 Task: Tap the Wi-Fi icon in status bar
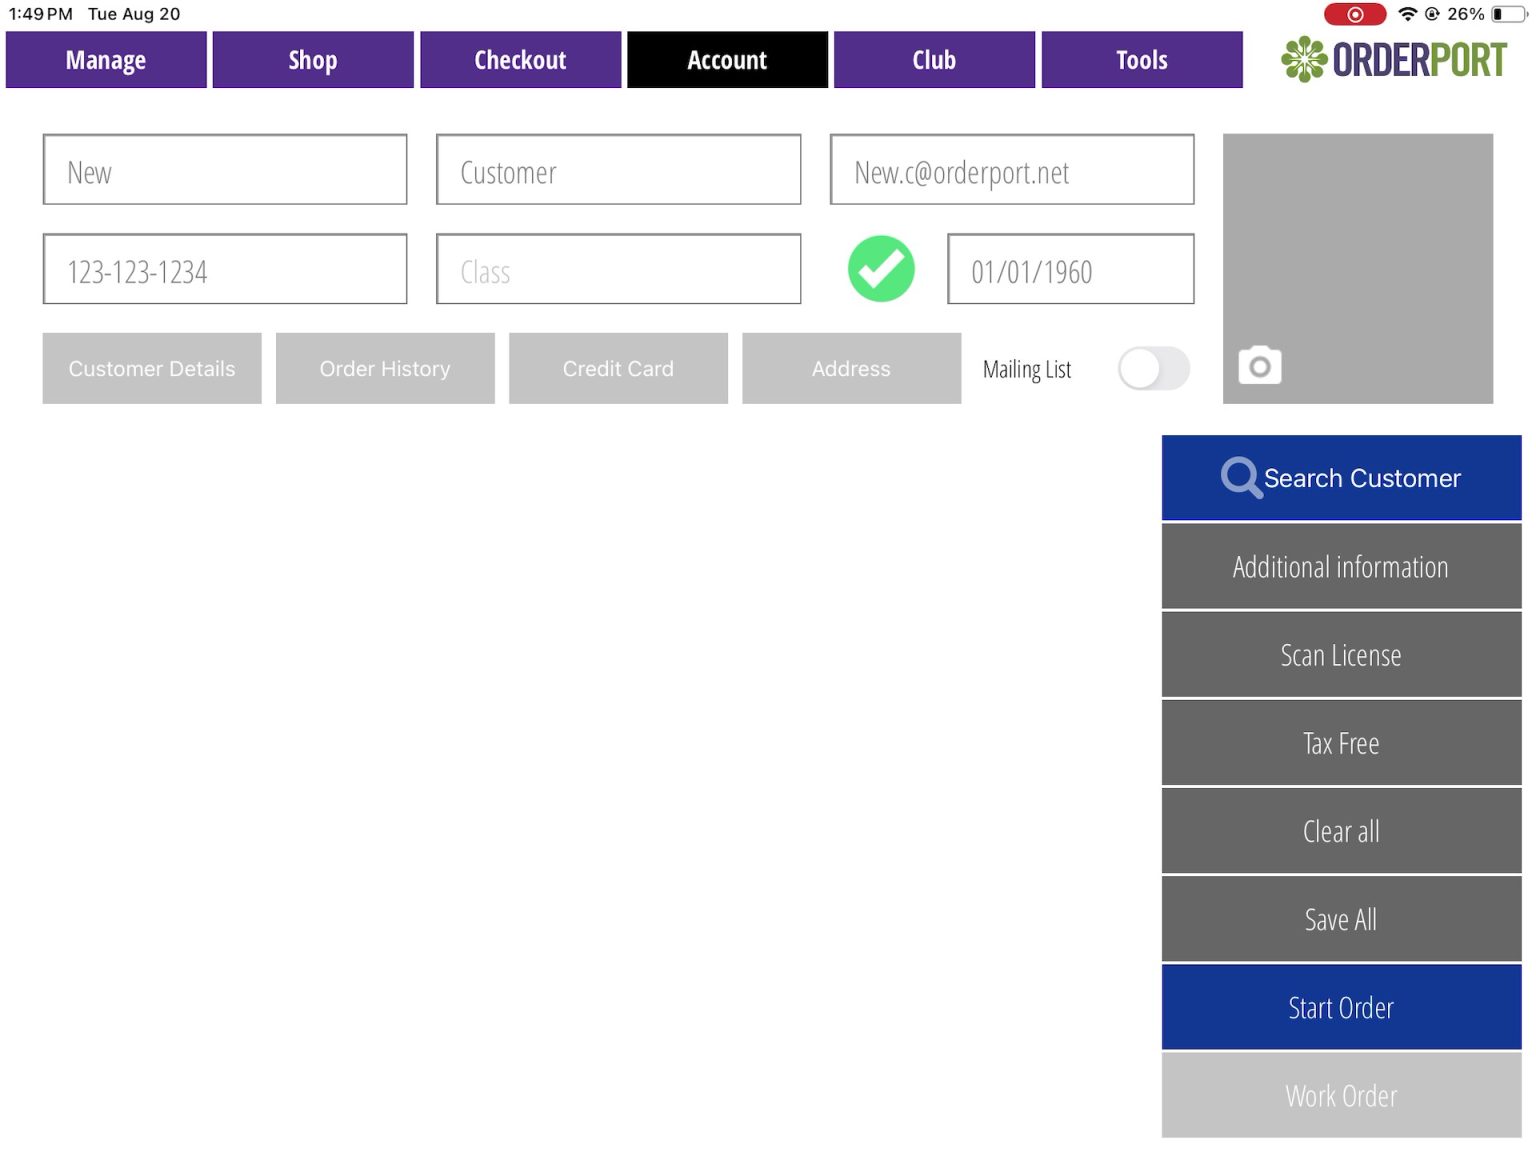point(1409,14)
